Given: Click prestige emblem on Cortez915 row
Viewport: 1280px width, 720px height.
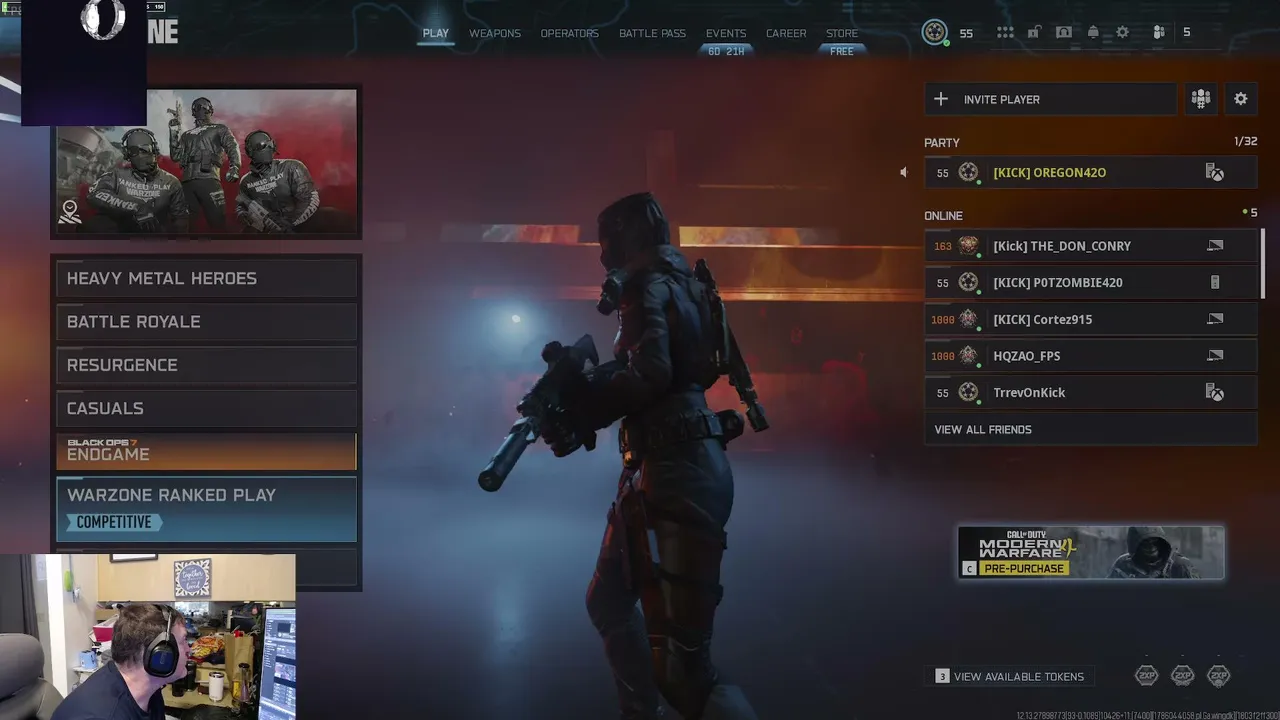Looking at the screenshot, I should pyautogui.click(x=968, y=319).
